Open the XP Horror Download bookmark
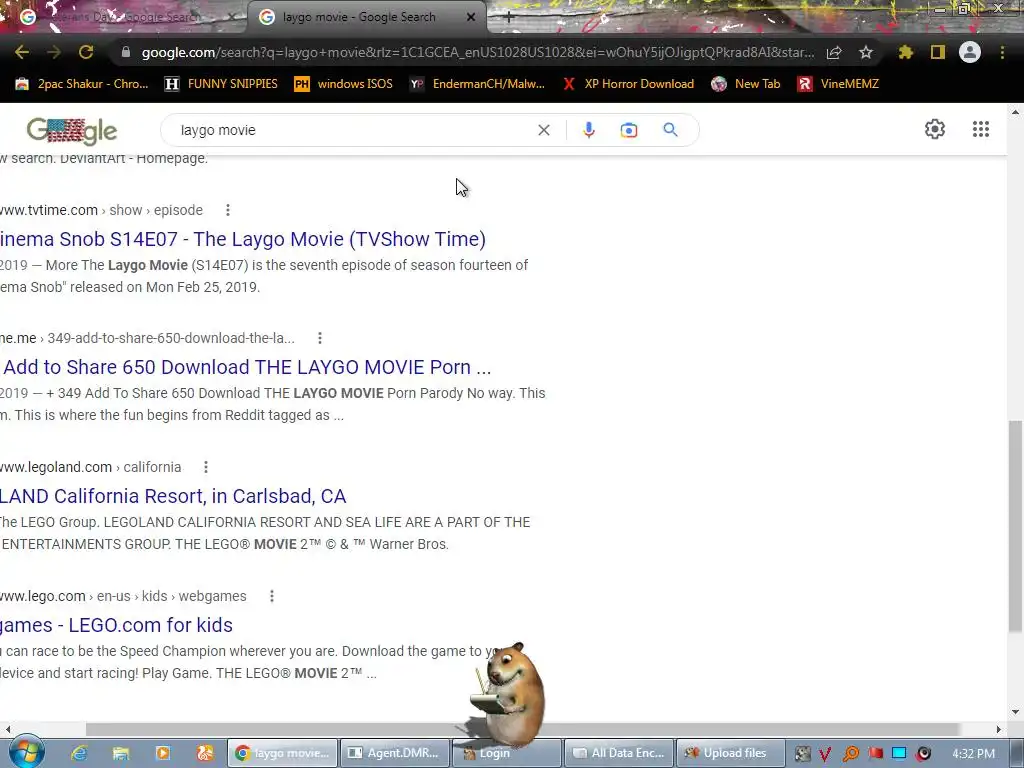The image size is (1024, 768). coord(628,84)
